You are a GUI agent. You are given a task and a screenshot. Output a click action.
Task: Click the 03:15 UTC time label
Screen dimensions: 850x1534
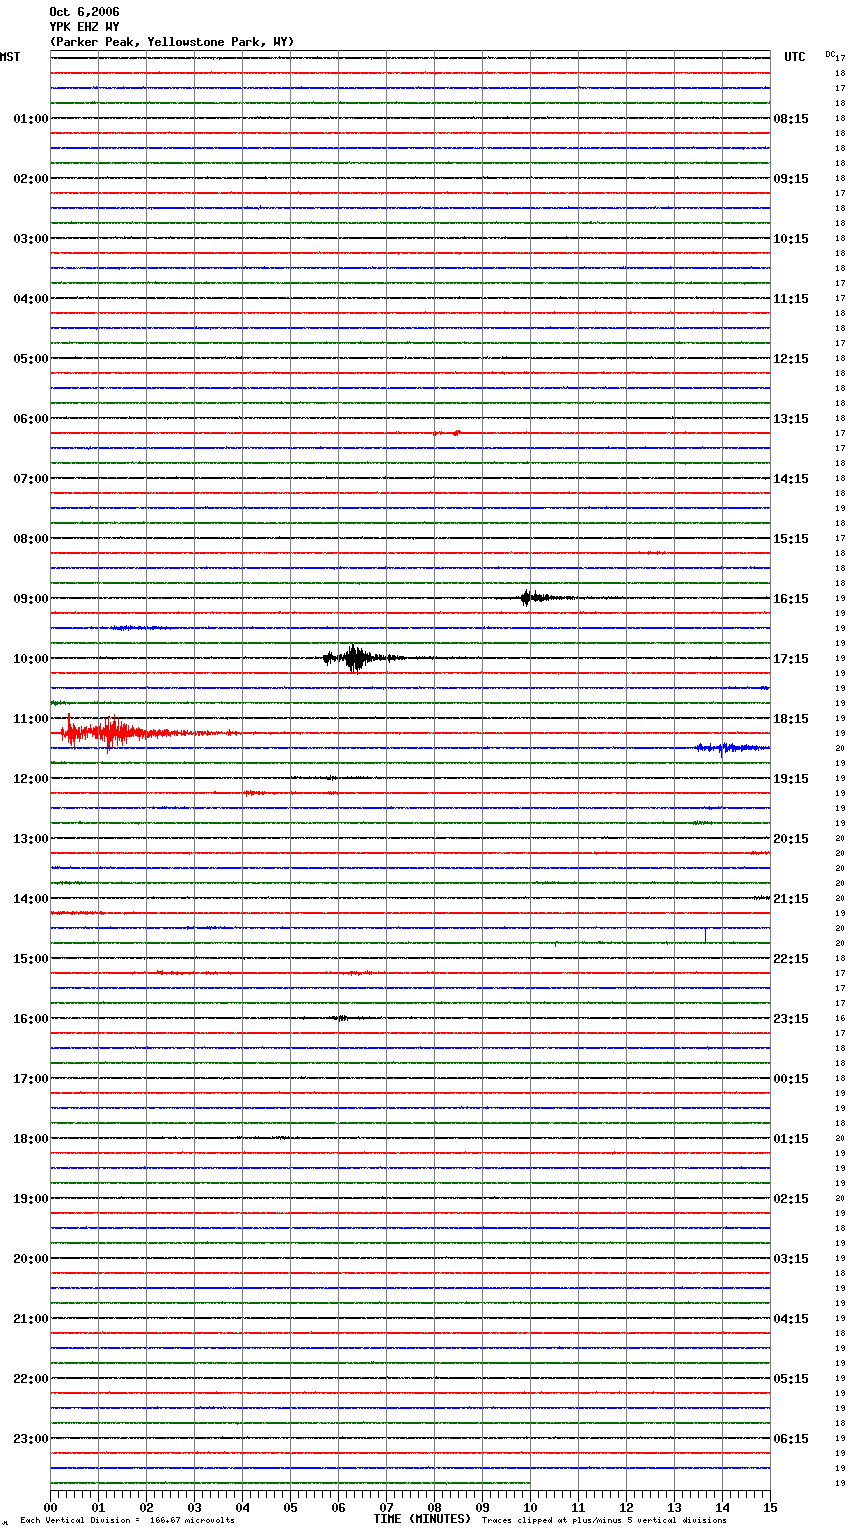pos(791,1259)
